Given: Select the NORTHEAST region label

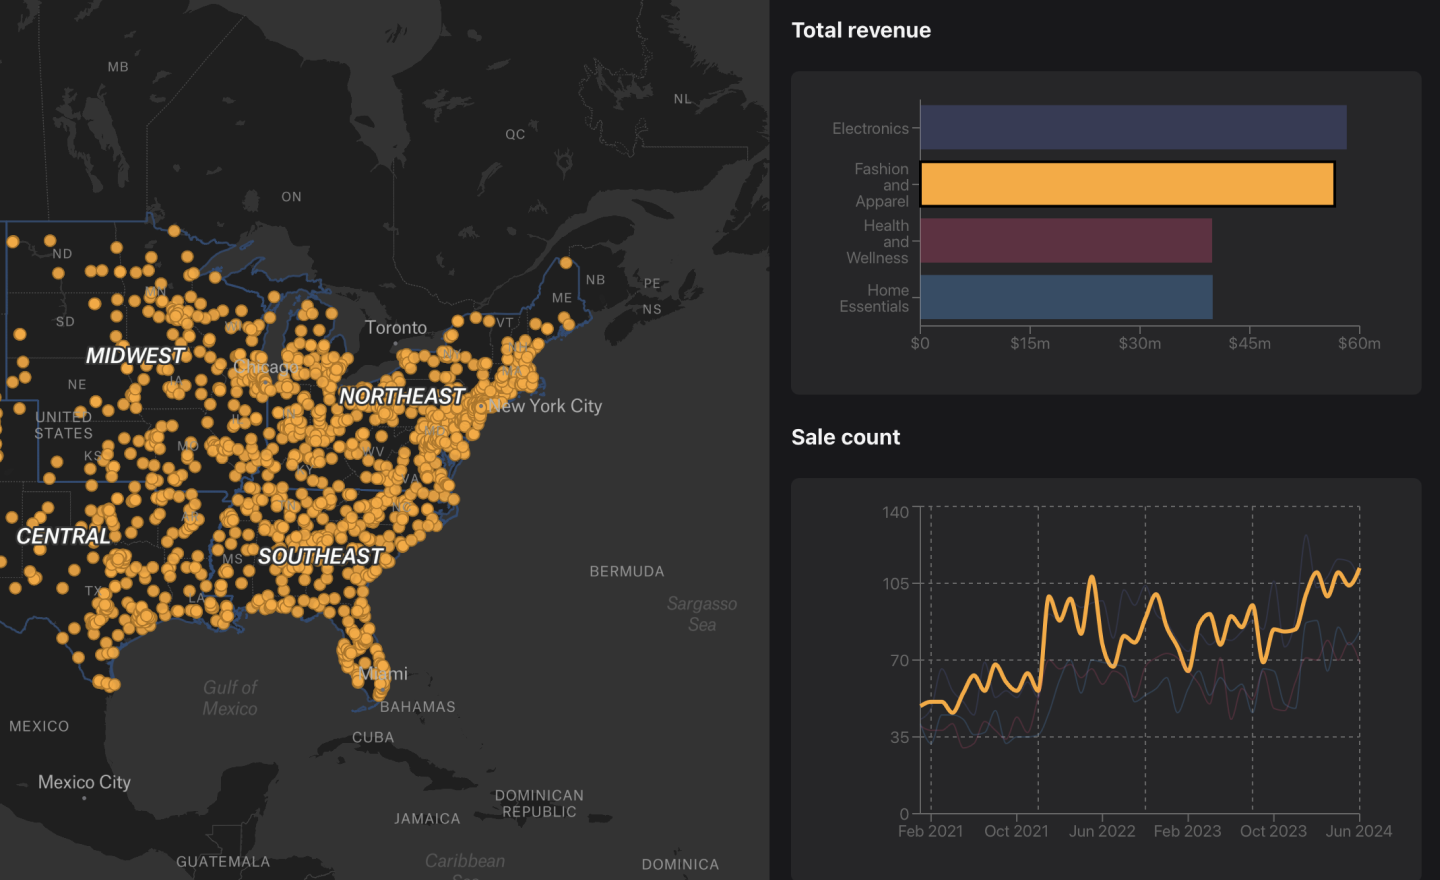Looking at the screenshot, I should [401, 397].
